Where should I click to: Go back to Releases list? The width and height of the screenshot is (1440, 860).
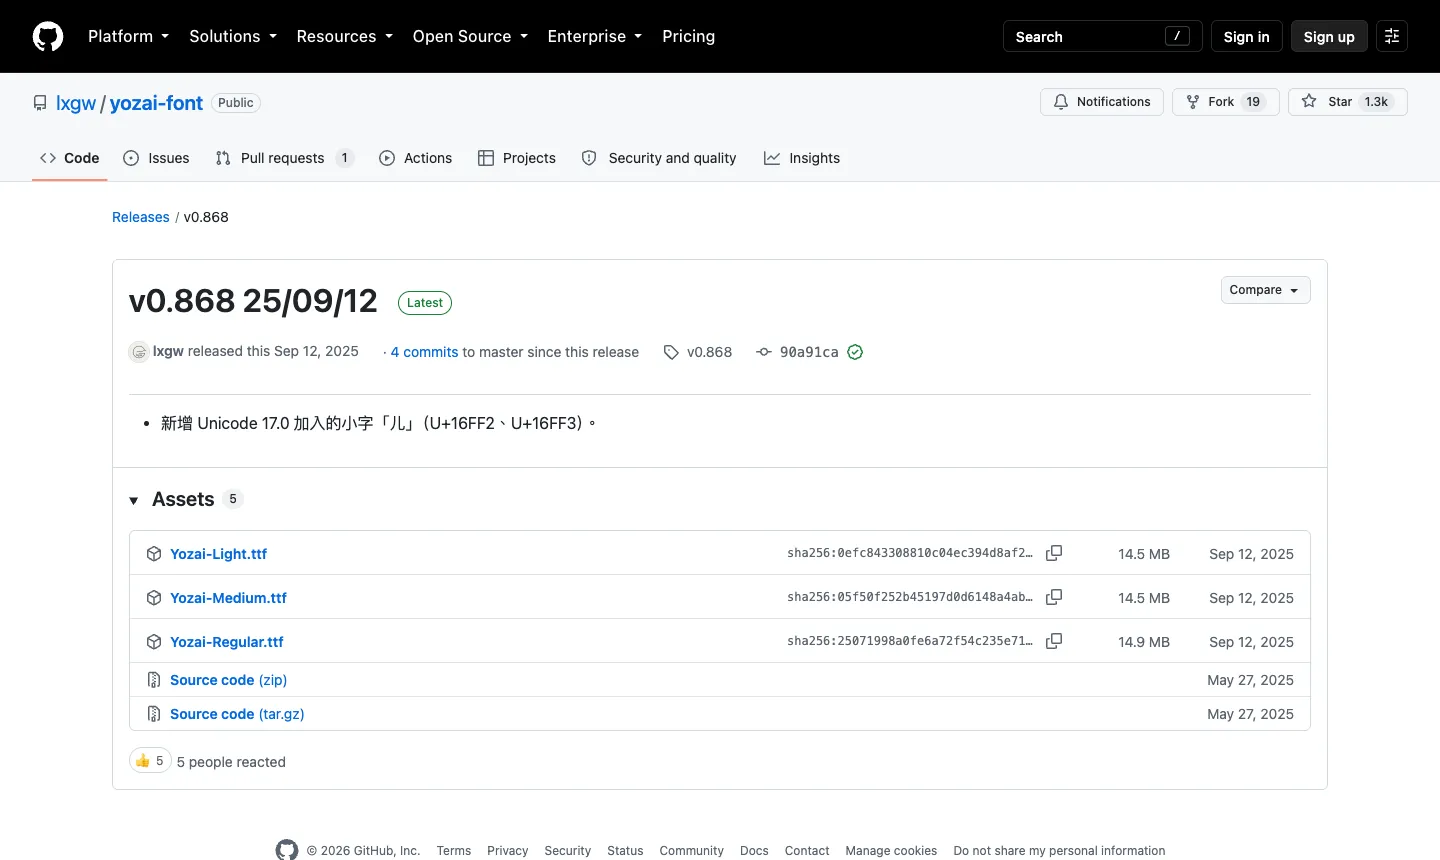pos(141,217)
